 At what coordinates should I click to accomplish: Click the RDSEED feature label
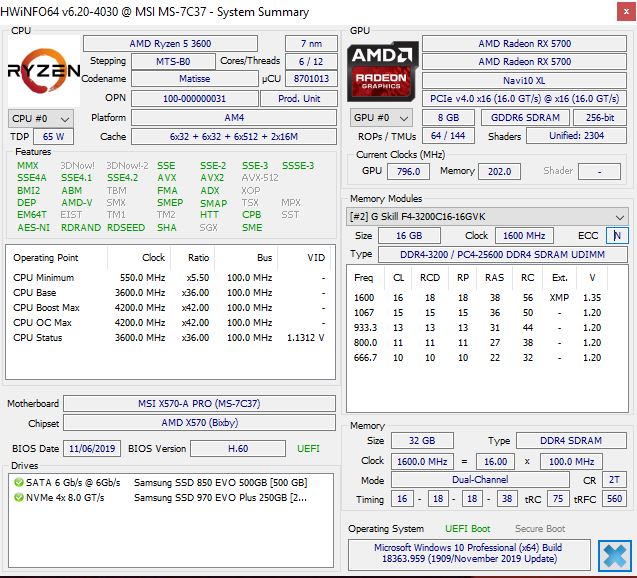pos(126,227)
